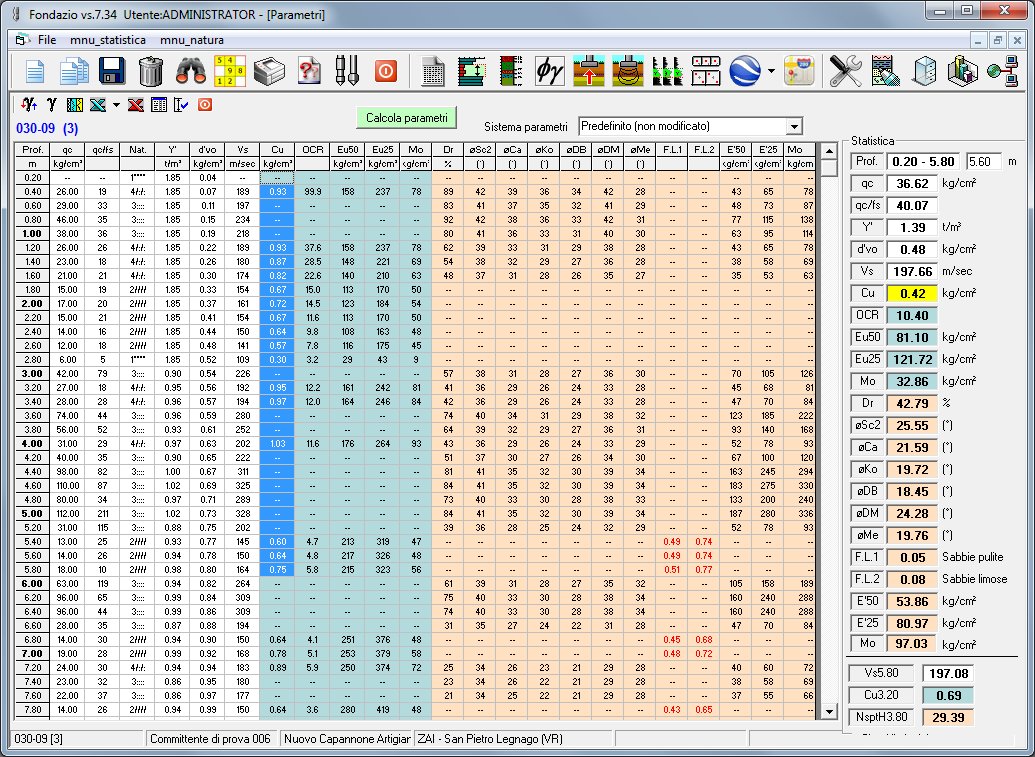1035x757 pixels.
Task: Click the qc/fs button in Statistica panel
Action: [x=867, y=205]
